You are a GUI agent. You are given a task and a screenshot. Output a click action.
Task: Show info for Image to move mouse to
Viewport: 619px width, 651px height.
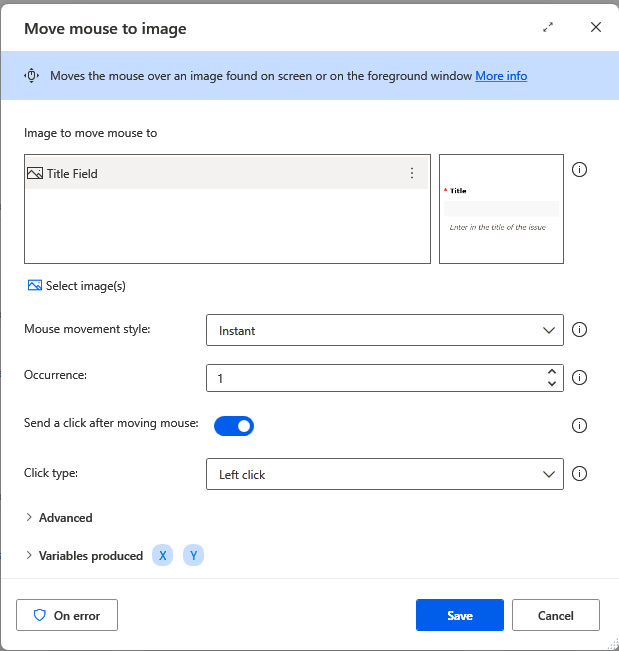click(579, 169)
